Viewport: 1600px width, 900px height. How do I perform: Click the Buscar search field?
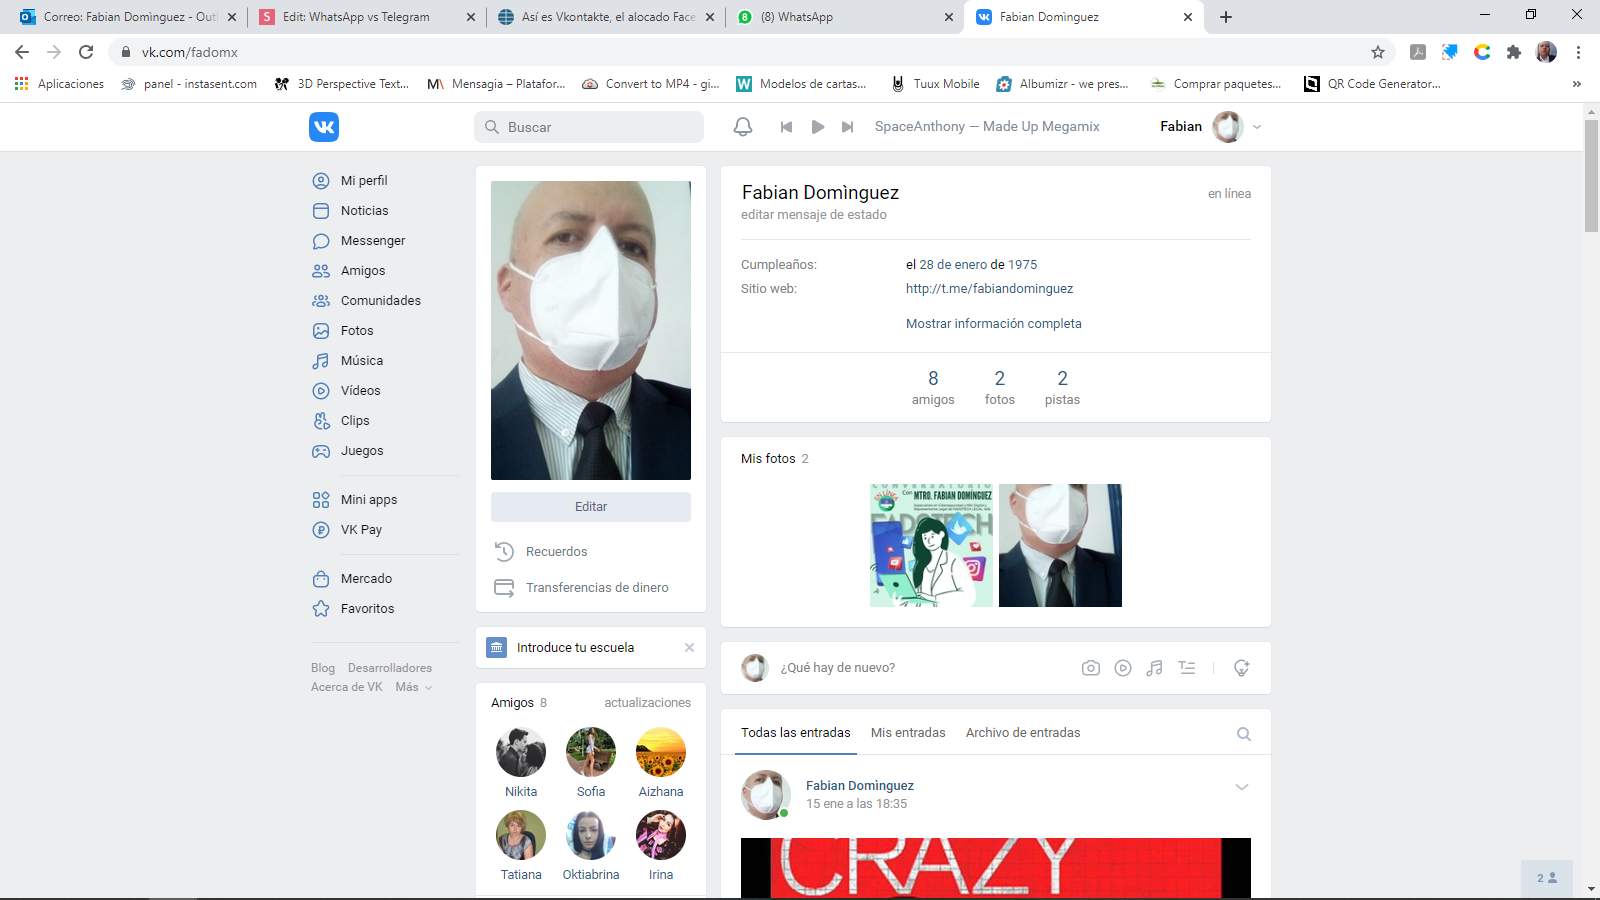589,127
